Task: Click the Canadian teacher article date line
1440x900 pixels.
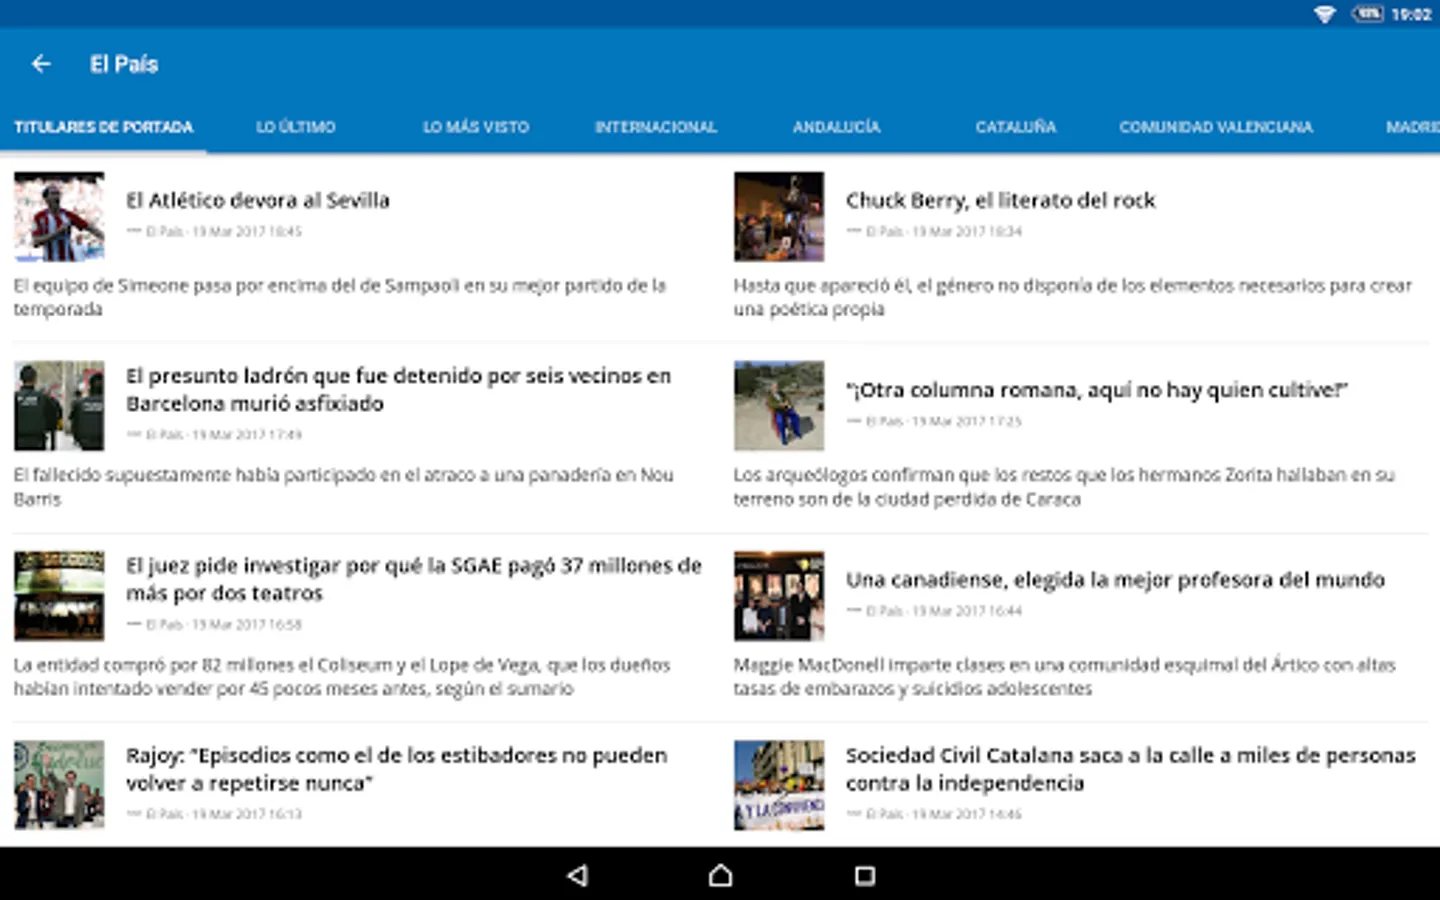Action: (x=934, y=611)
